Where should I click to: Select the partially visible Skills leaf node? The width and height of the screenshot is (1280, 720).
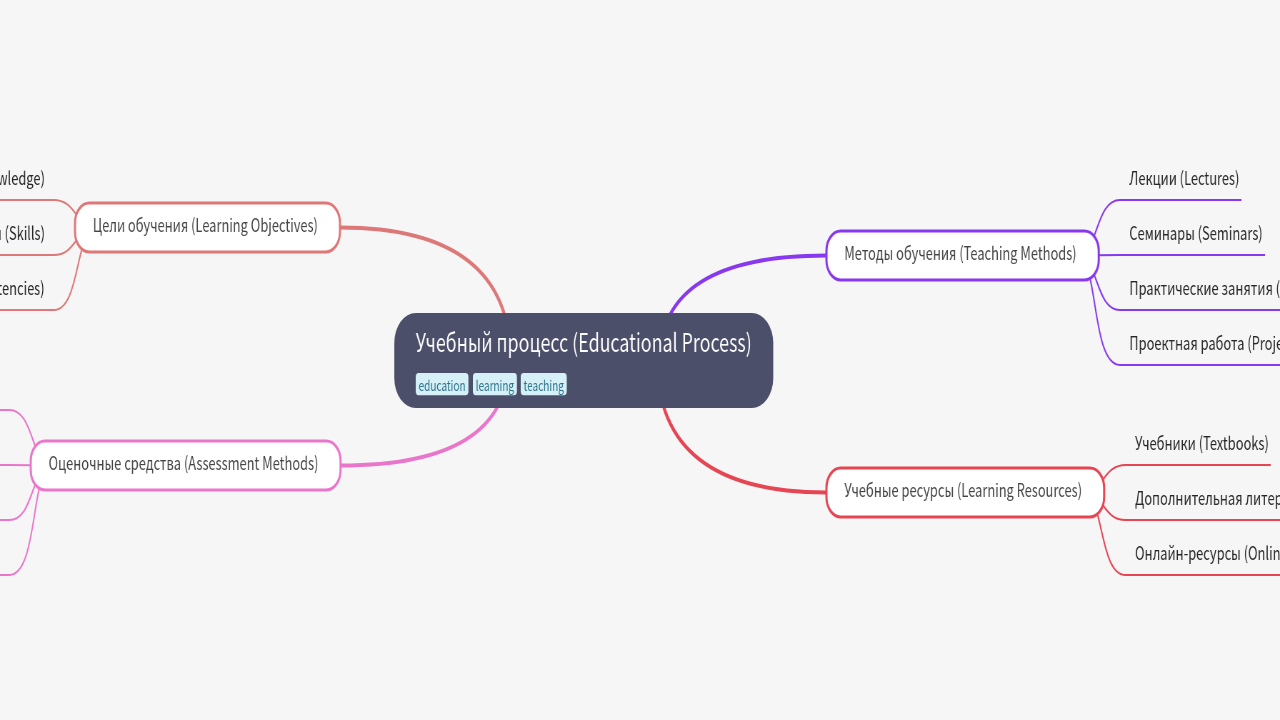(x=24, y=235)
